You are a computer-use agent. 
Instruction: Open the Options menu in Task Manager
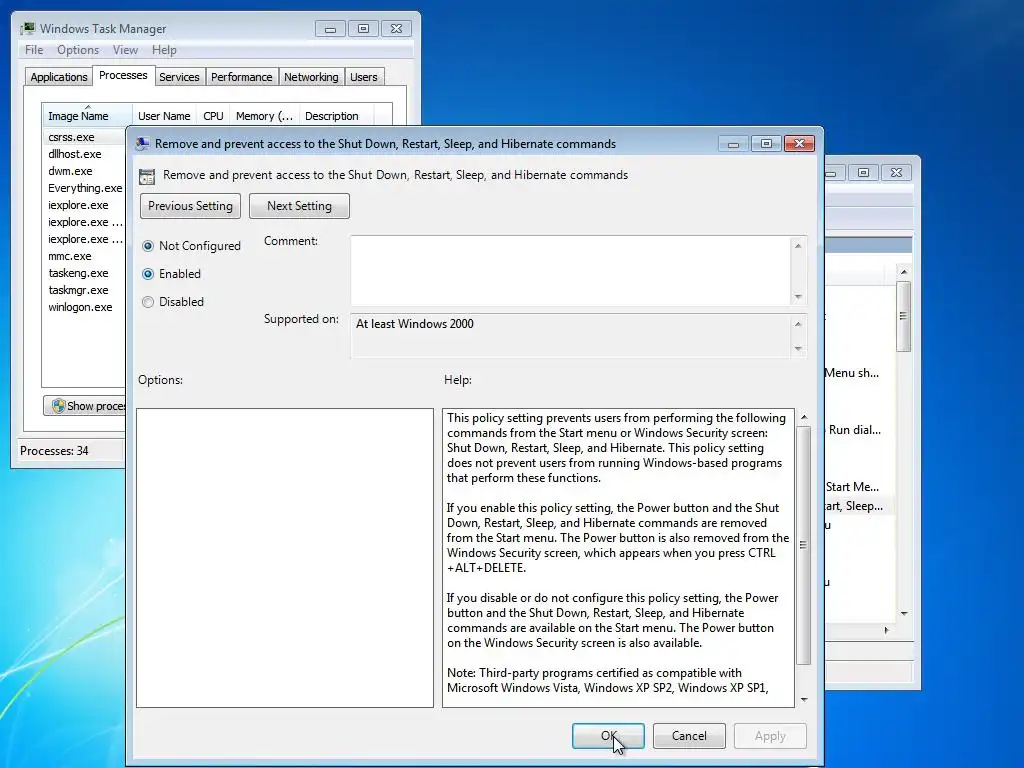tap(78, 50)
